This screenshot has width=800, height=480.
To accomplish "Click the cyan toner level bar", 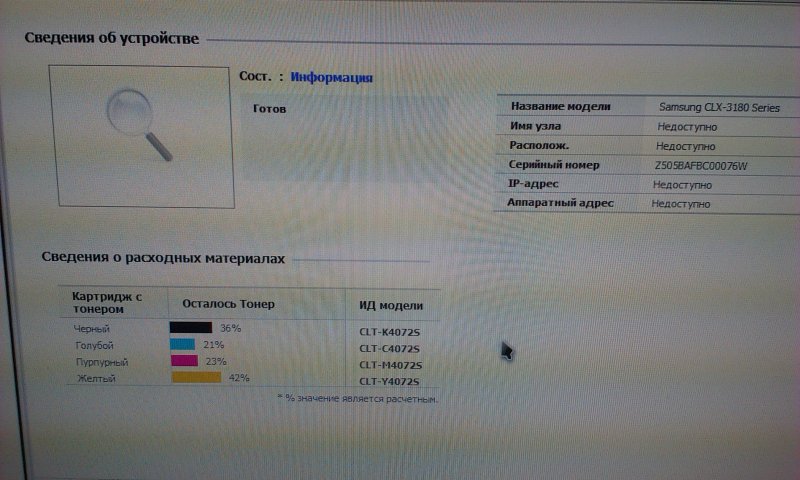I will tap(182, 344).
